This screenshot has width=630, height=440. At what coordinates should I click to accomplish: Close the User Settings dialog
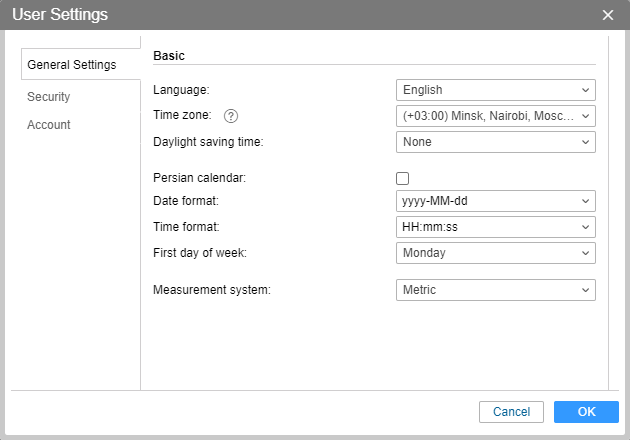[607, 15]
